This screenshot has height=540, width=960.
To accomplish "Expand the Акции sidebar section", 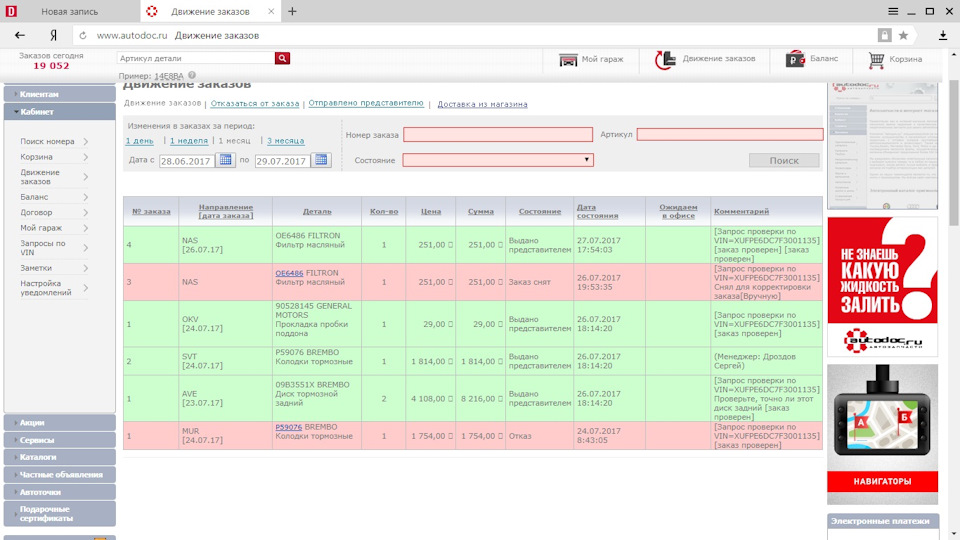I will 59,422.
